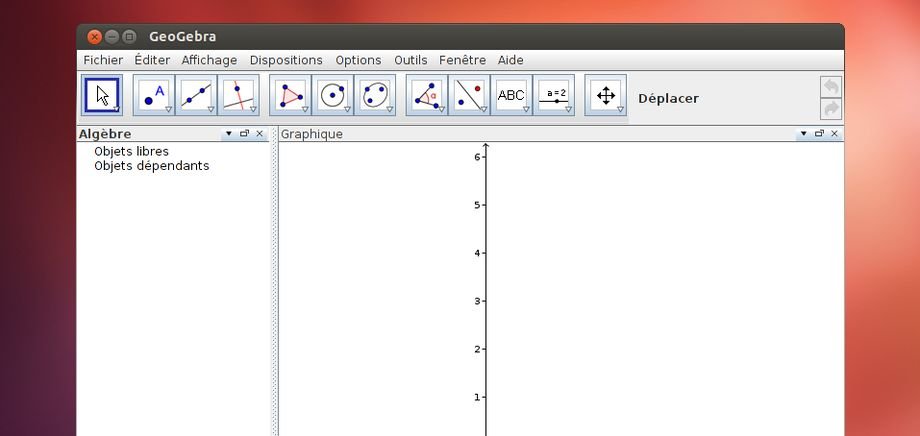Expand the Algèbre panel dropdown triangle
Screen dimensions: 920x436
pyautogui.click(x=228, y=133)
